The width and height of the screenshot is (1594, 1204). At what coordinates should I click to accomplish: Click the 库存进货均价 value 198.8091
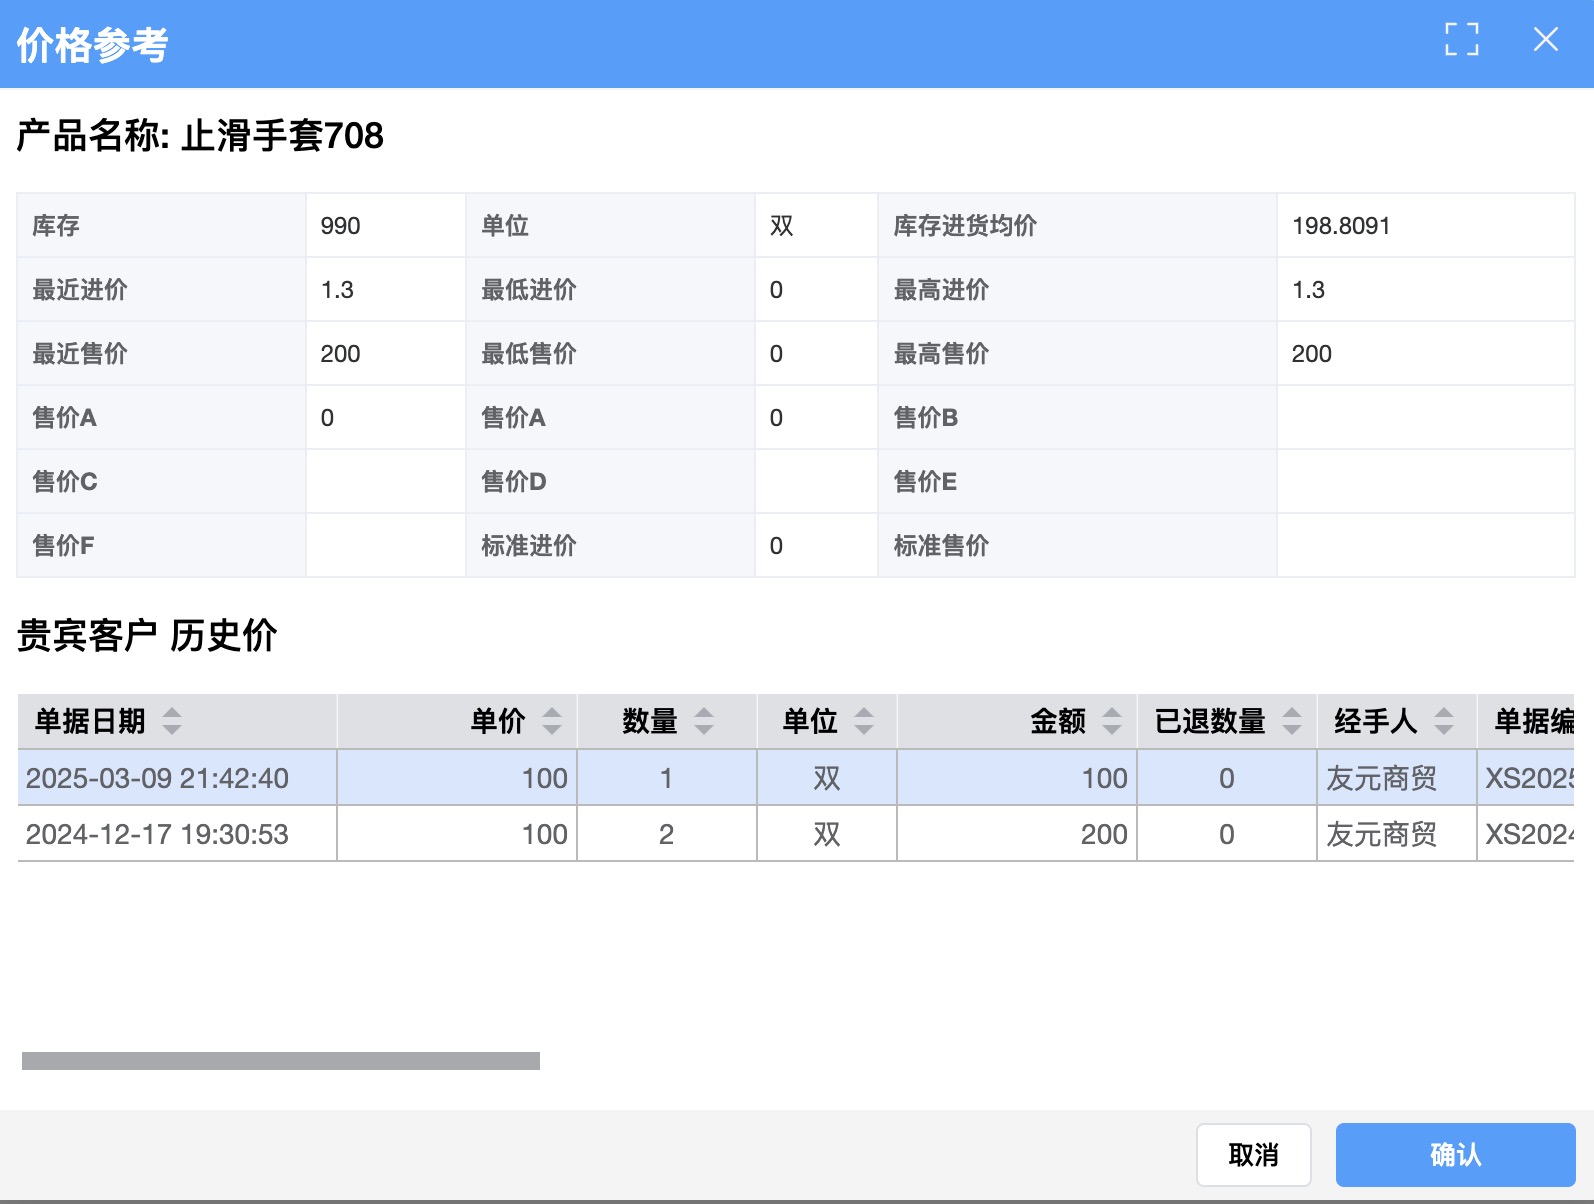click(x=1341, y=226)
